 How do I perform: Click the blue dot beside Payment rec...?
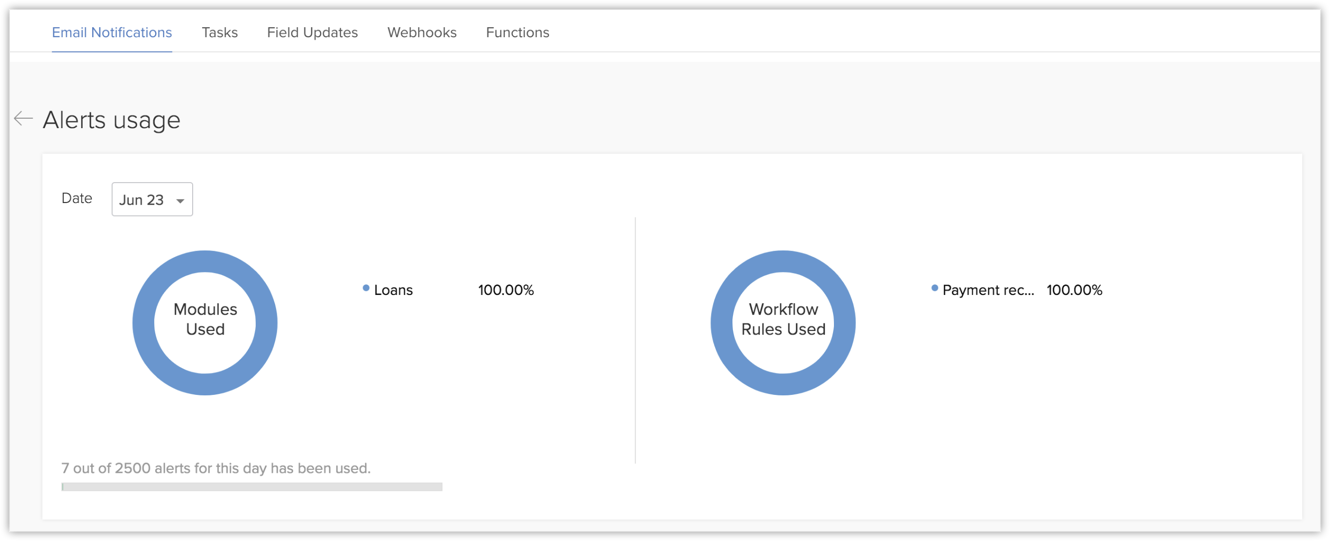click(x=935, y=288)
